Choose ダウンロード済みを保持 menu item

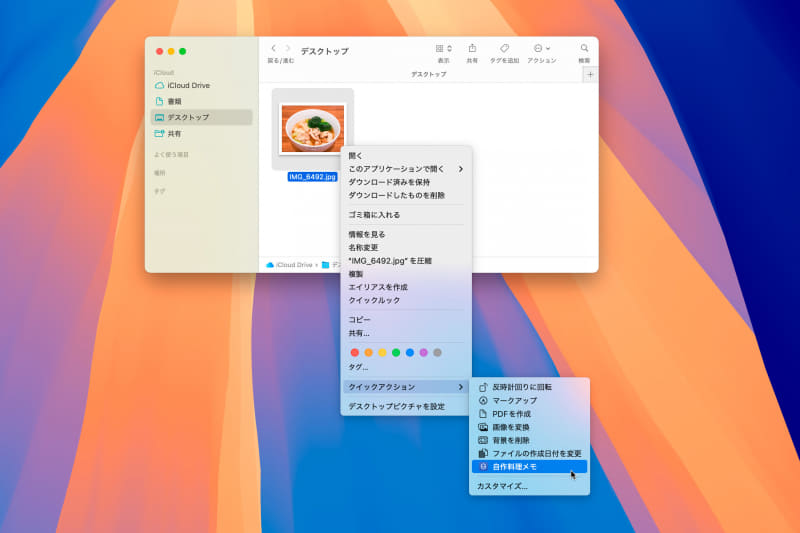coord(406,182)
